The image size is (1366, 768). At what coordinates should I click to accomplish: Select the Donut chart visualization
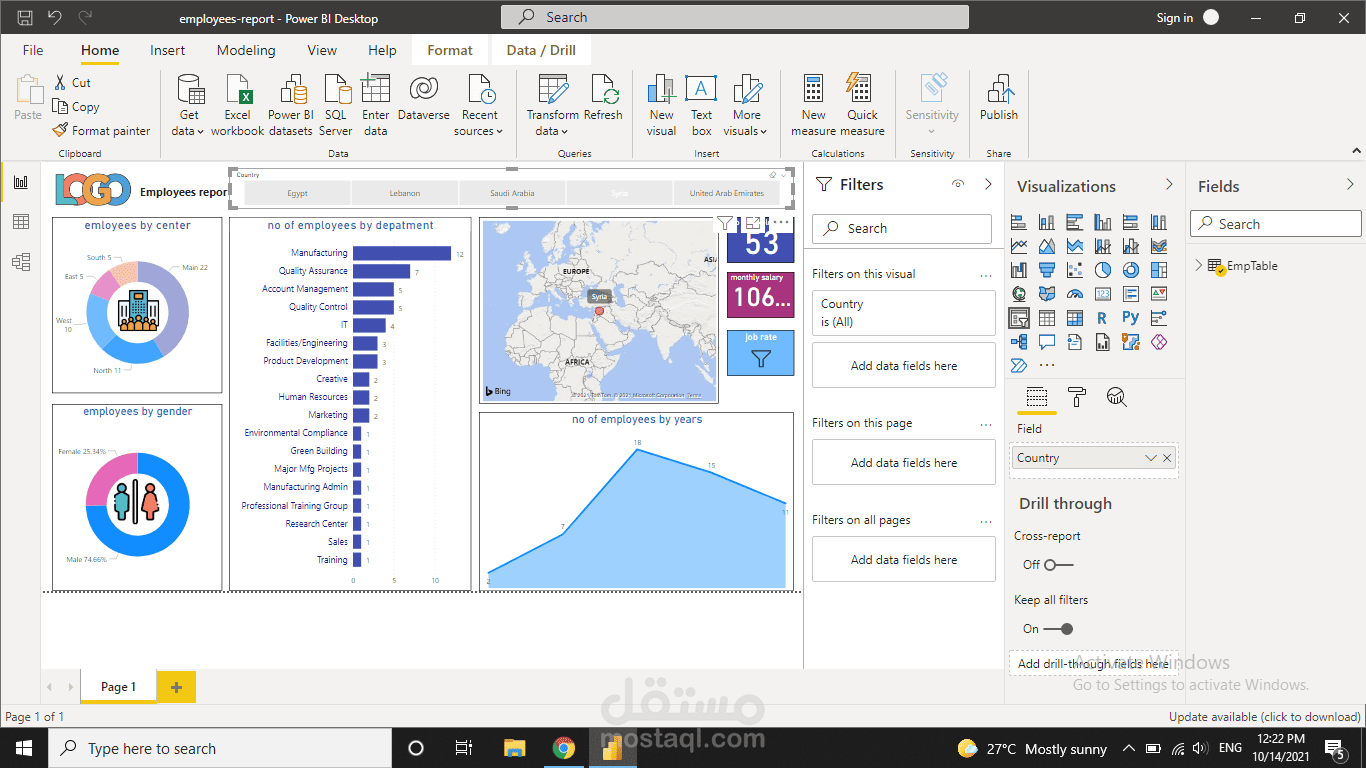[1131, 270]
